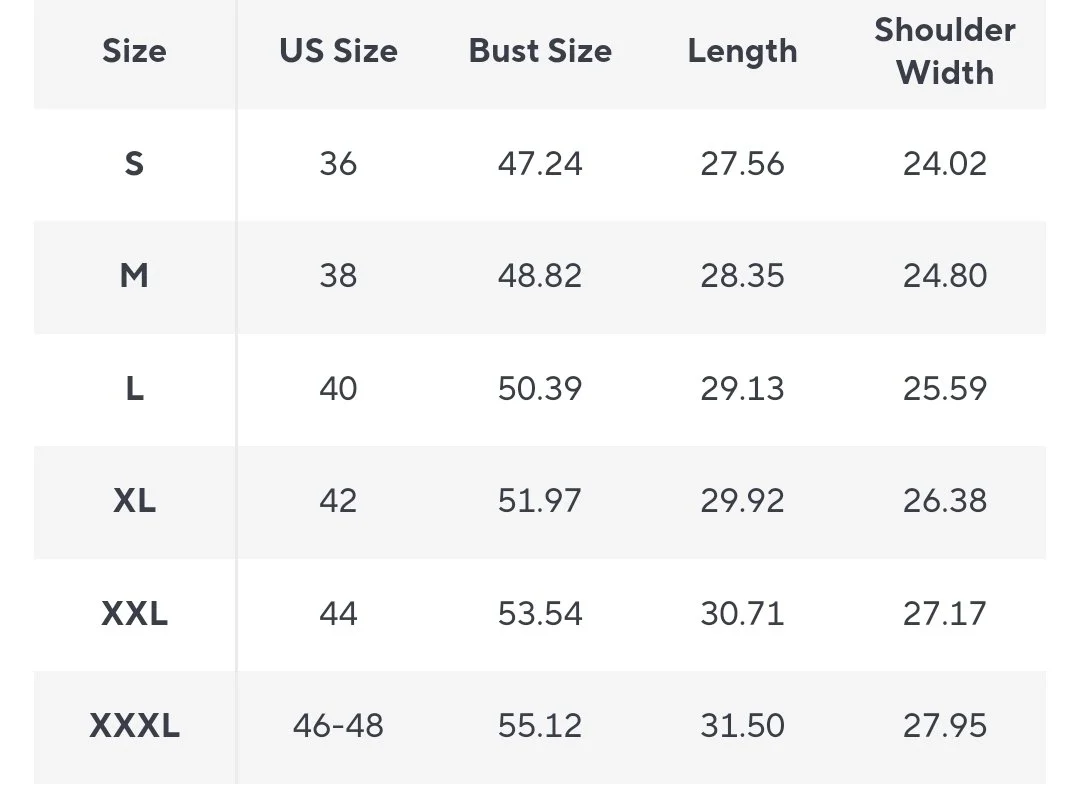This screenshot has width=1079, height=790.
Task: Select US size 42 cell
Action: click(x=338, y=500)
